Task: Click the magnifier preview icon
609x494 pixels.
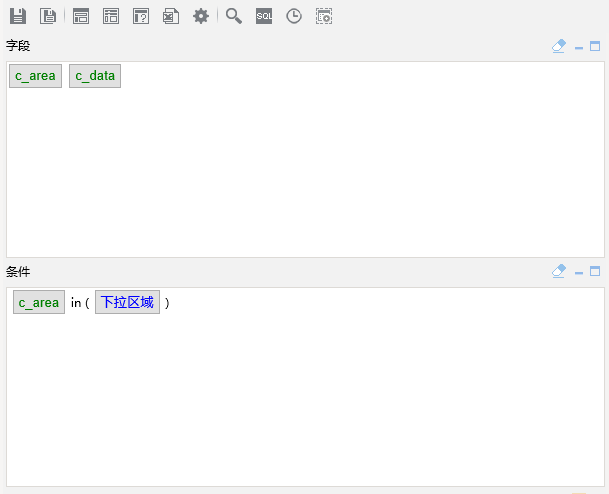Action: pos(234,16)
